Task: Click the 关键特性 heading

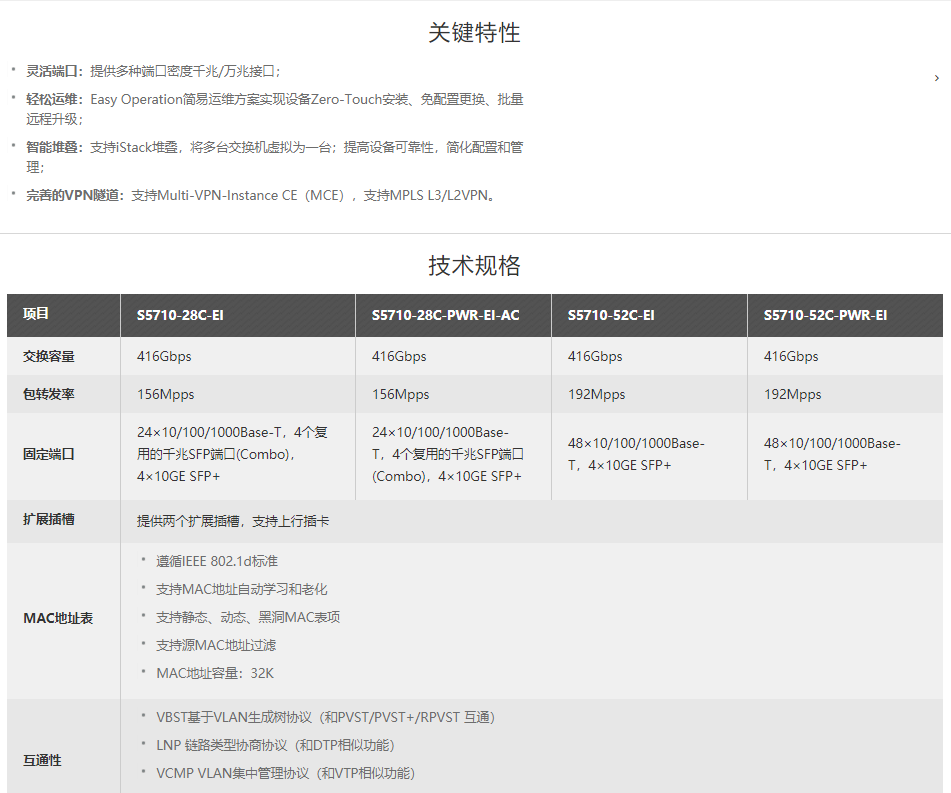Action: tap(474, 33)
